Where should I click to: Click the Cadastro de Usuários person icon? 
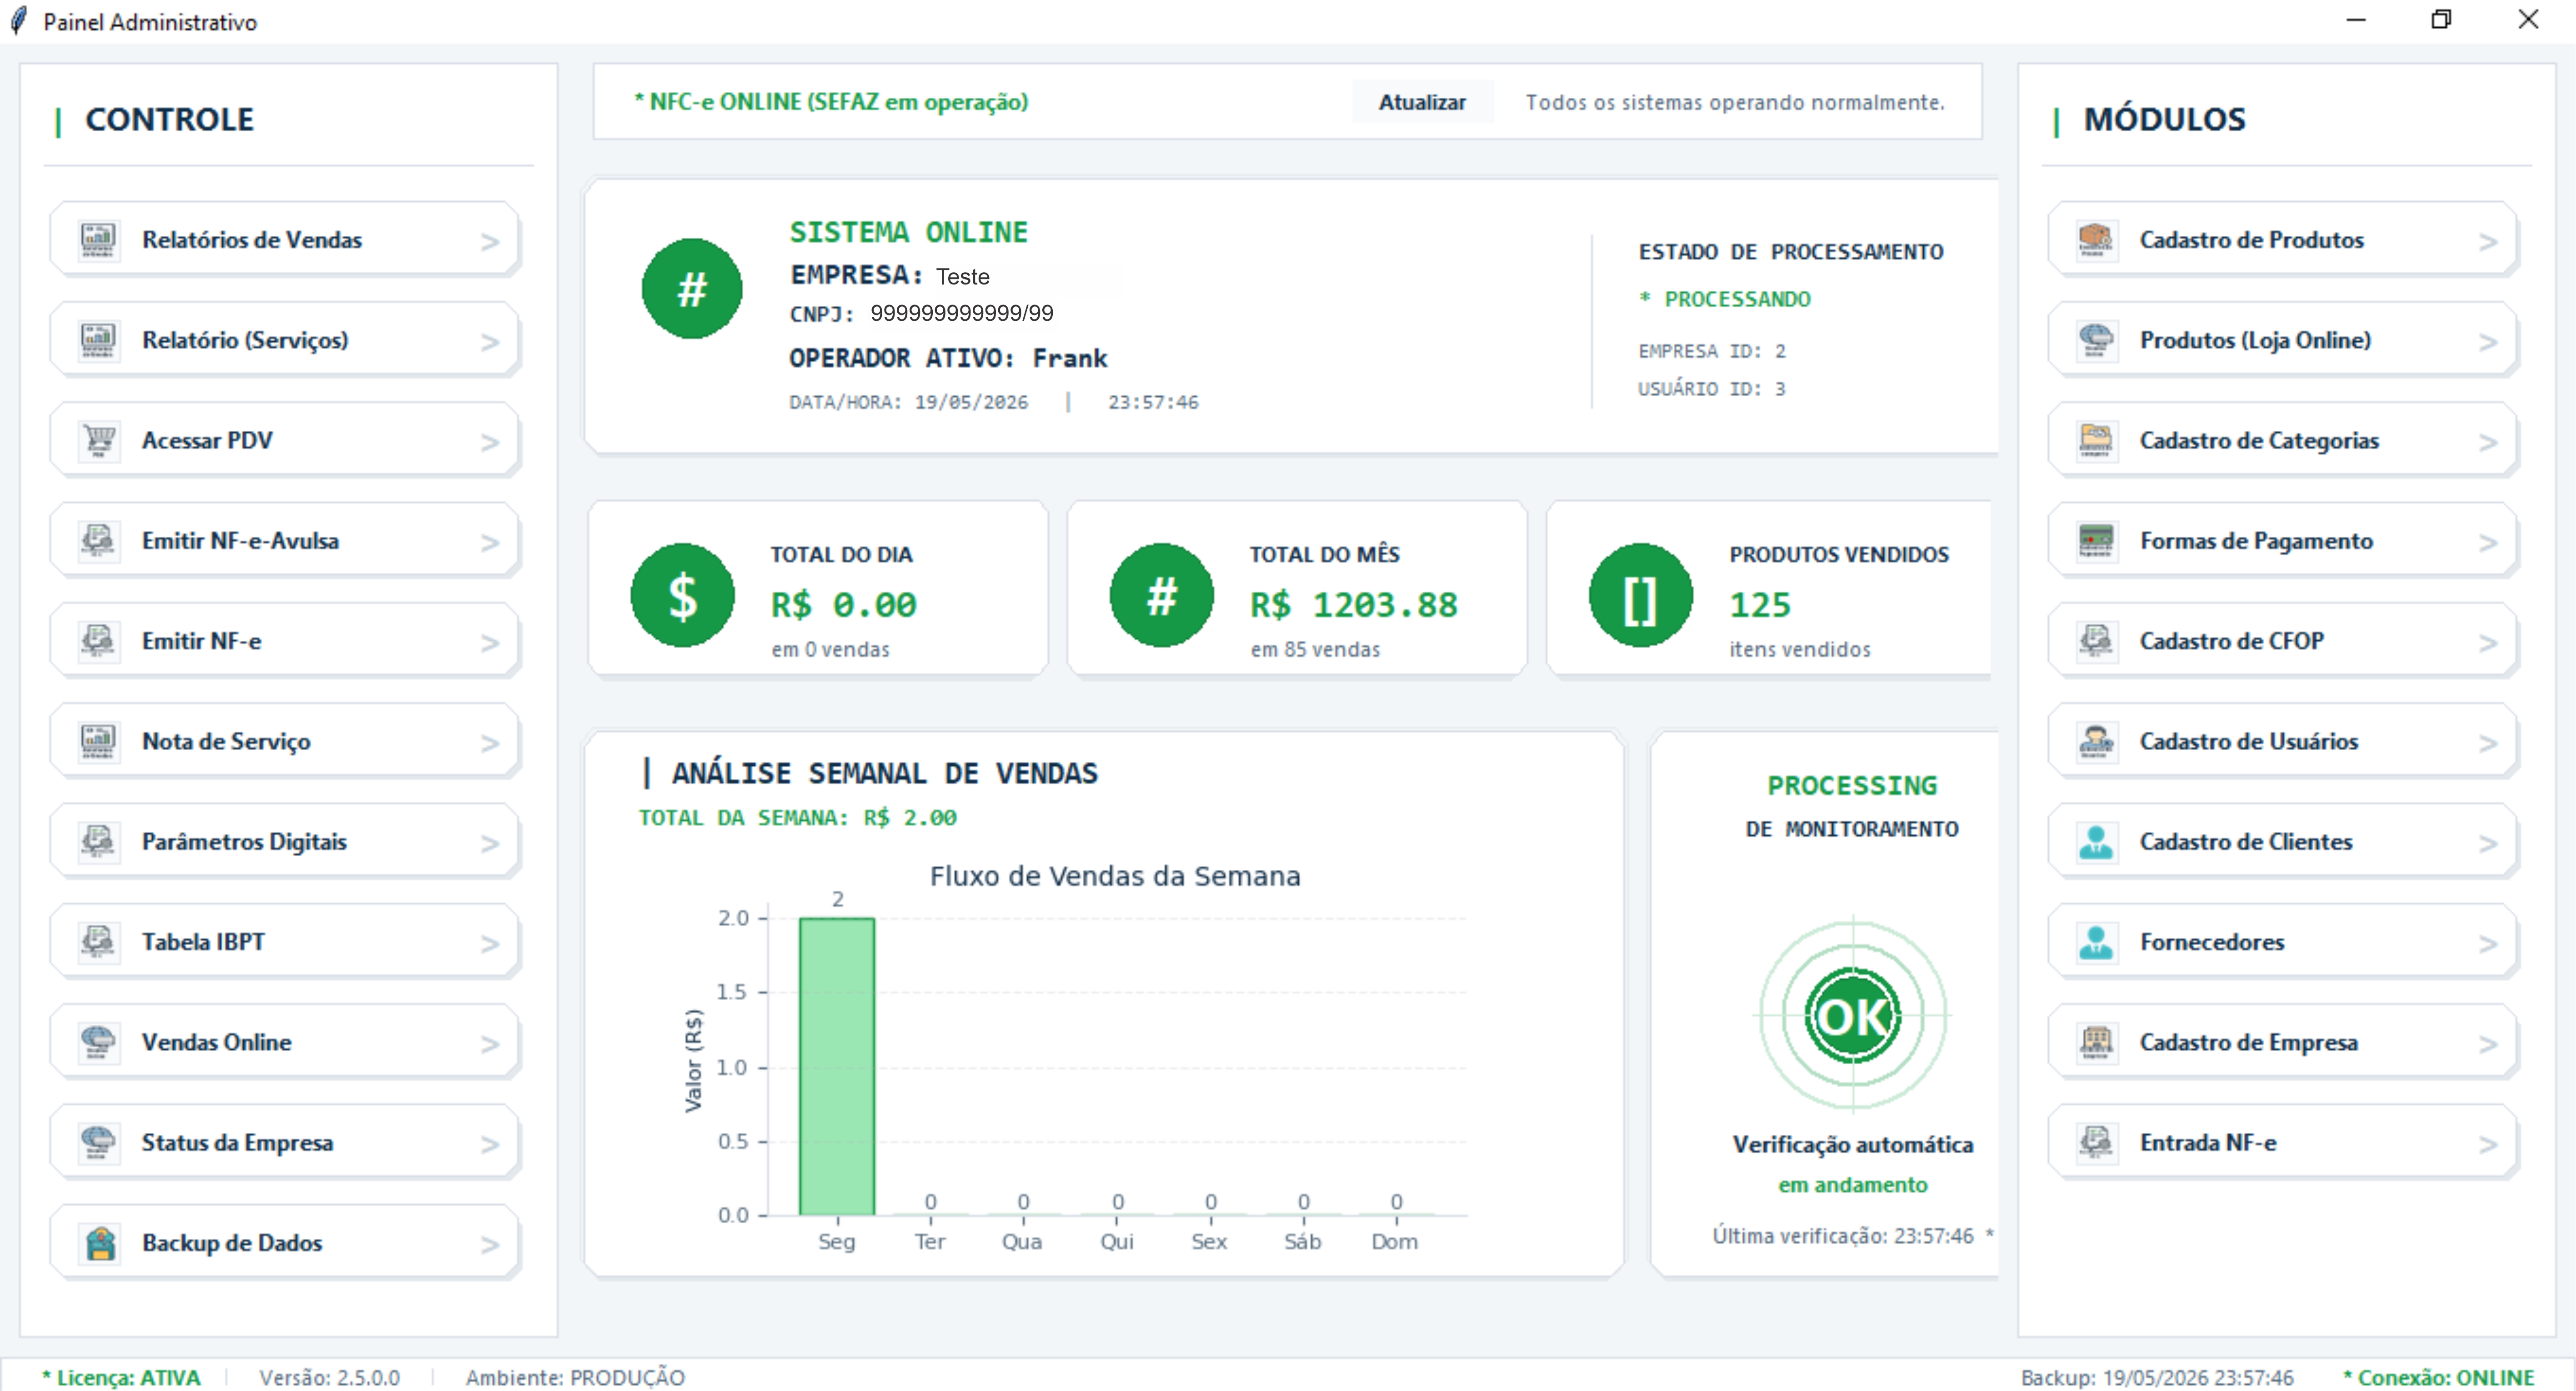coord(2096,741)
